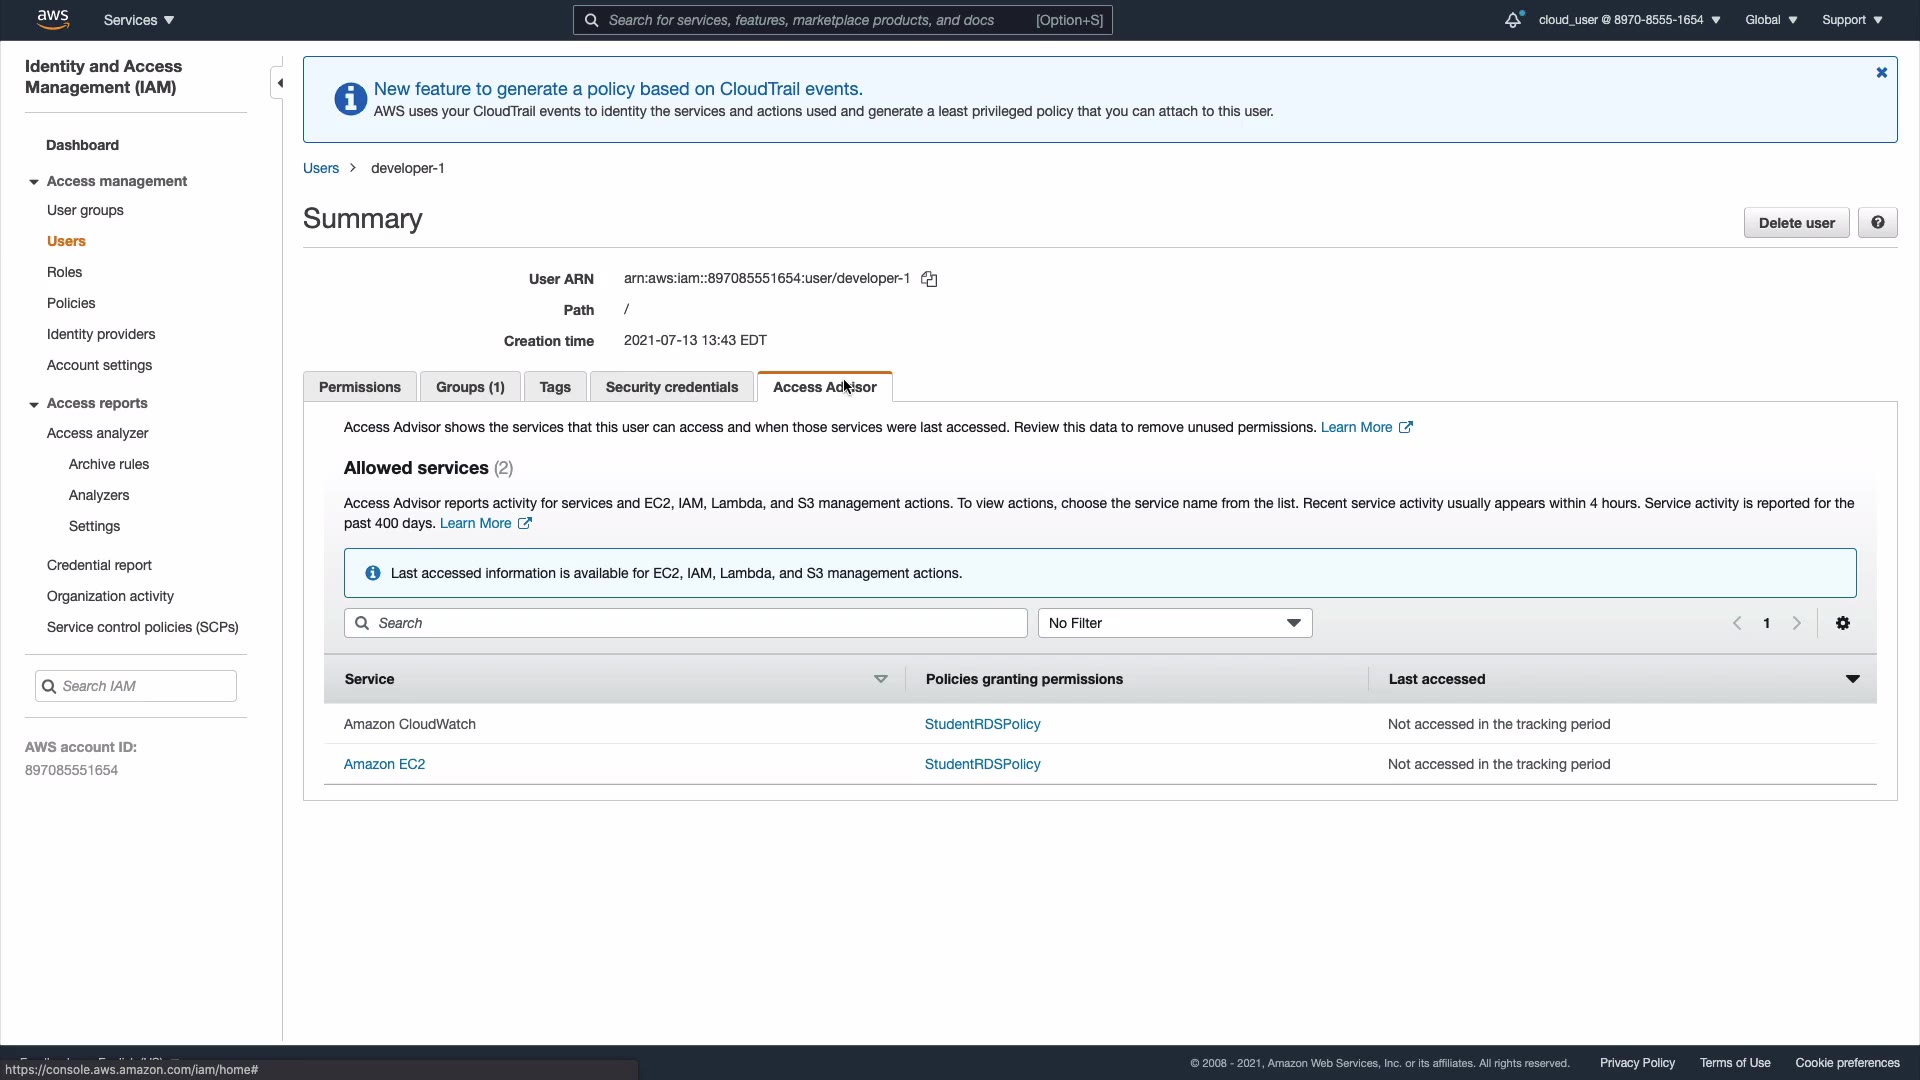Open Users breadcrumb link
This screenshot has width=1920, height=1080.
[321, 168]
